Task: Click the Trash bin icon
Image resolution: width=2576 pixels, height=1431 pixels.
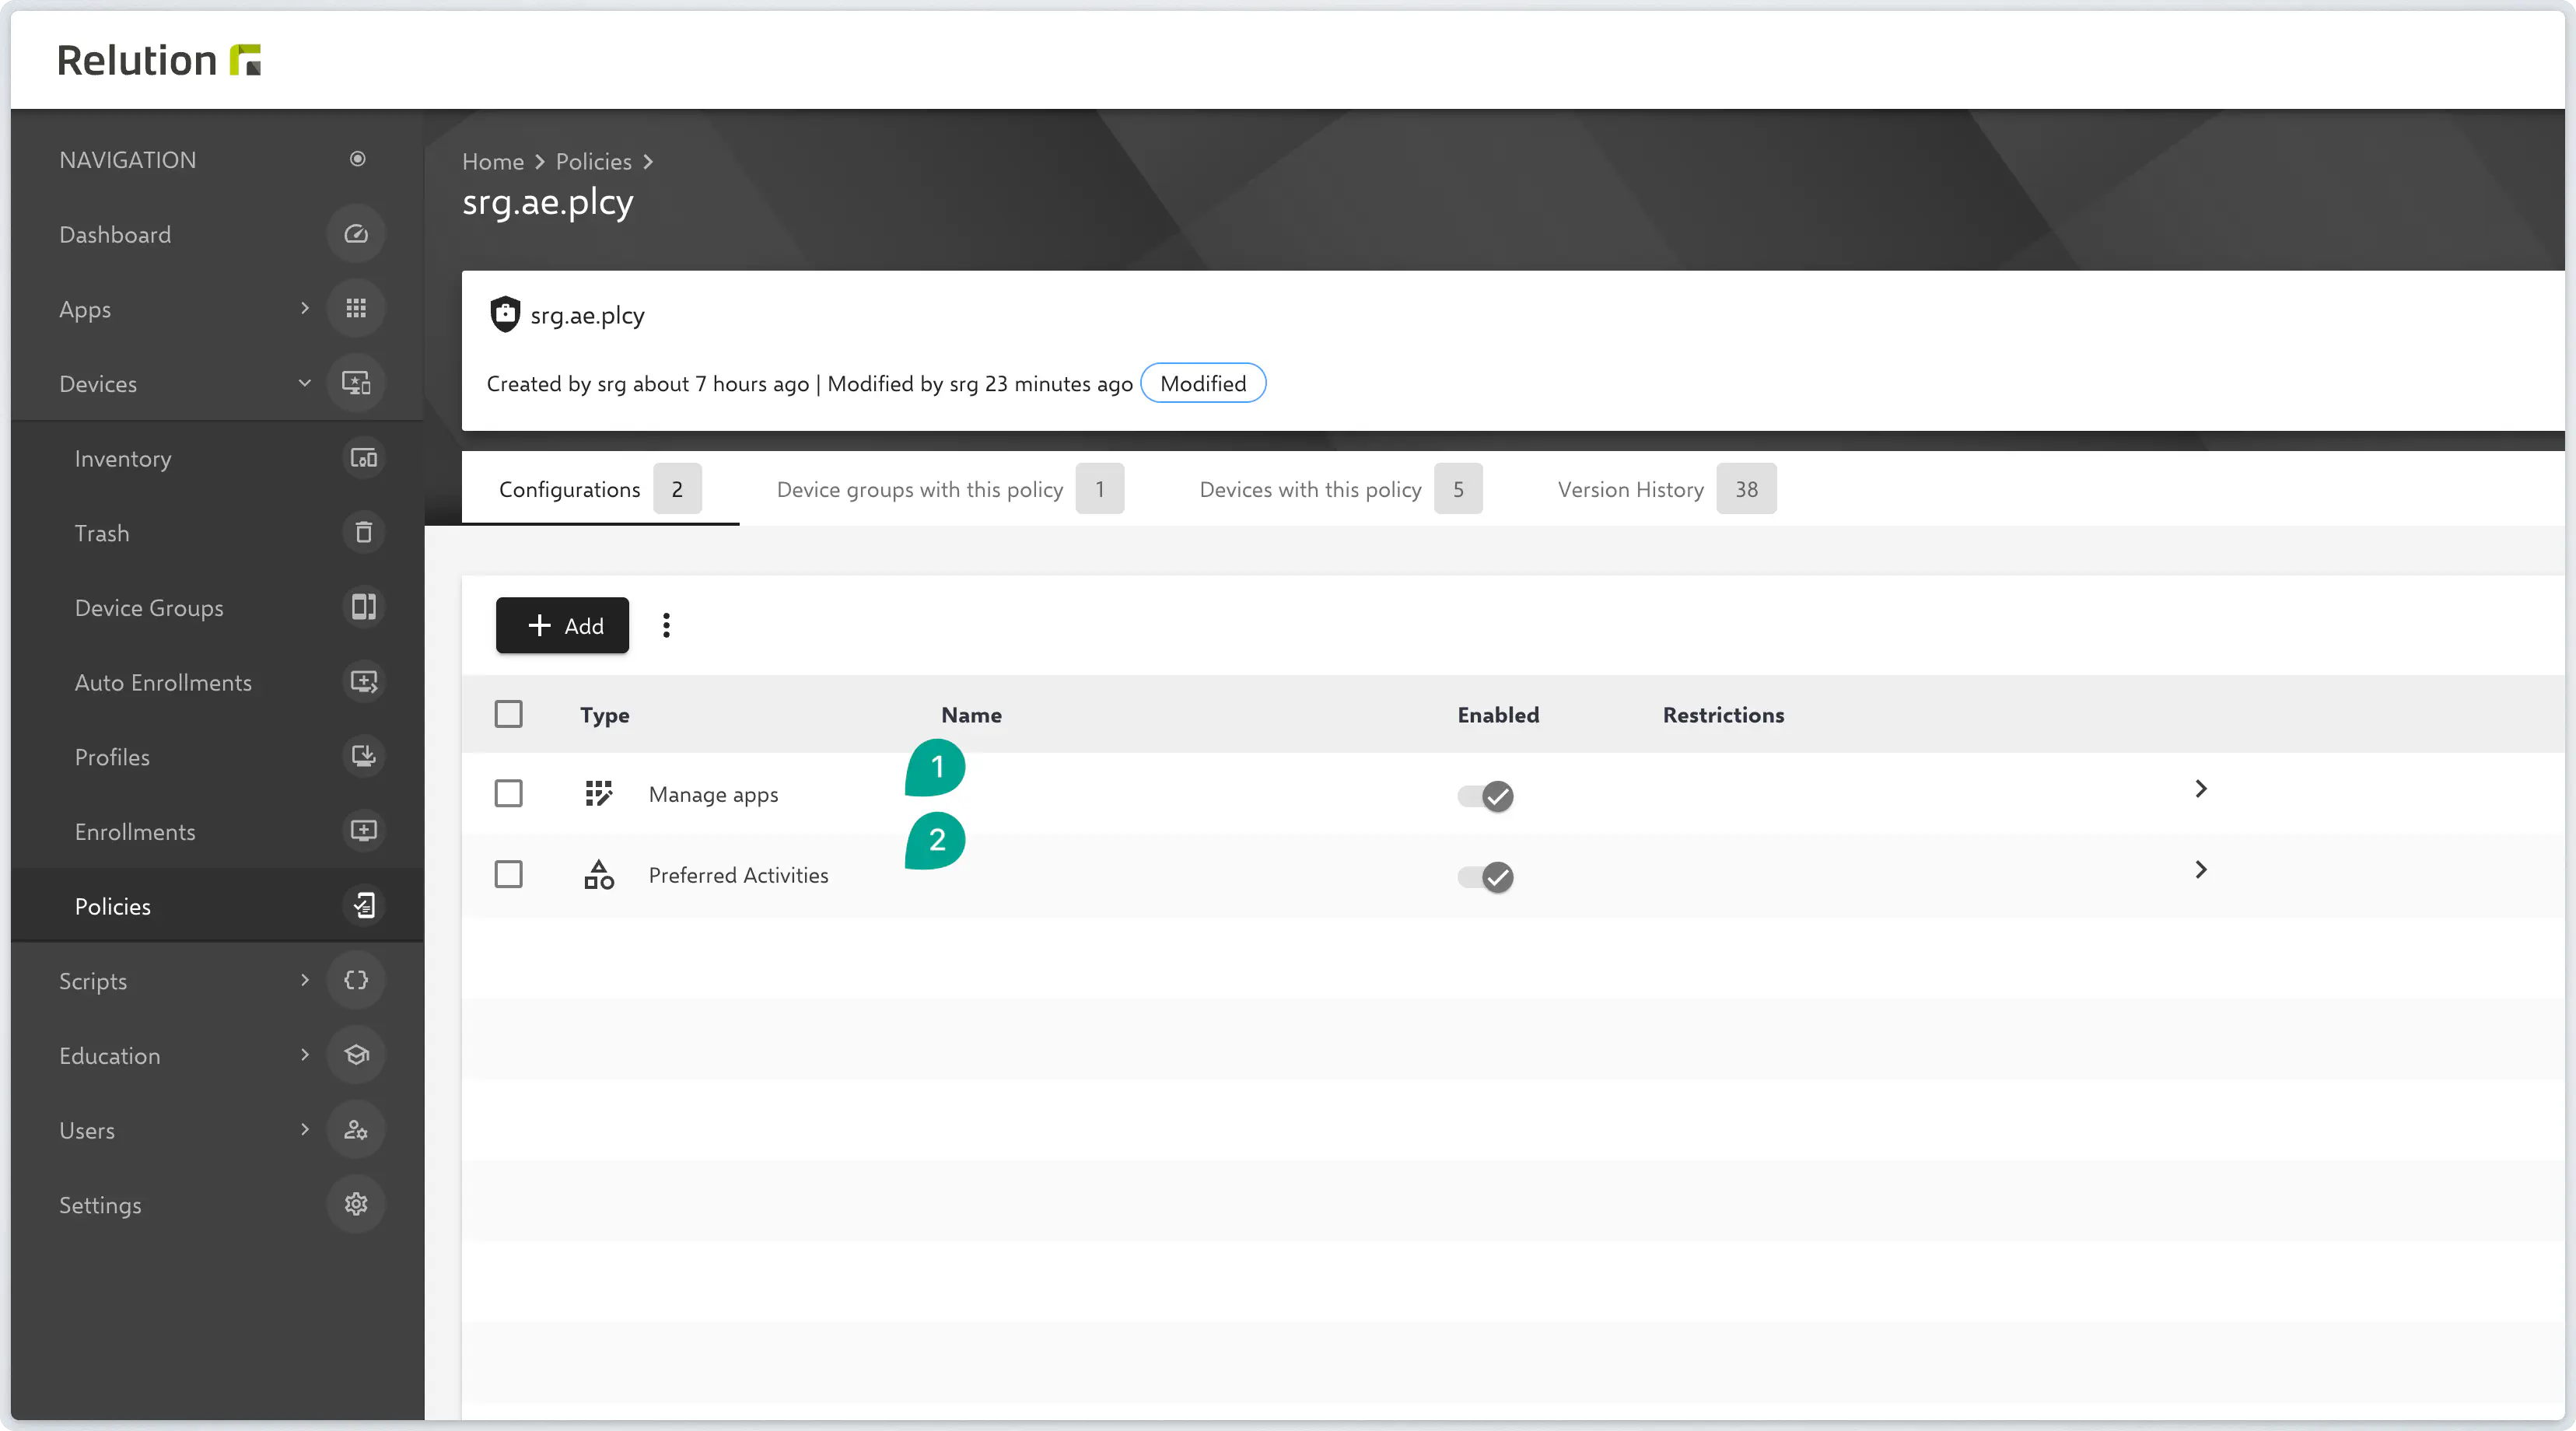Action: click(363, 533)
